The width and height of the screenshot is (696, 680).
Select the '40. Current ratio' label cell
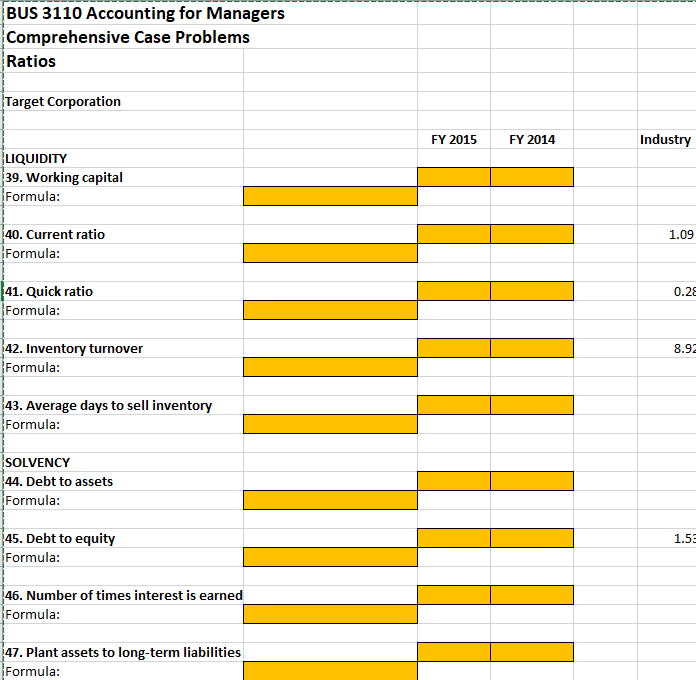tap(123, 234)
